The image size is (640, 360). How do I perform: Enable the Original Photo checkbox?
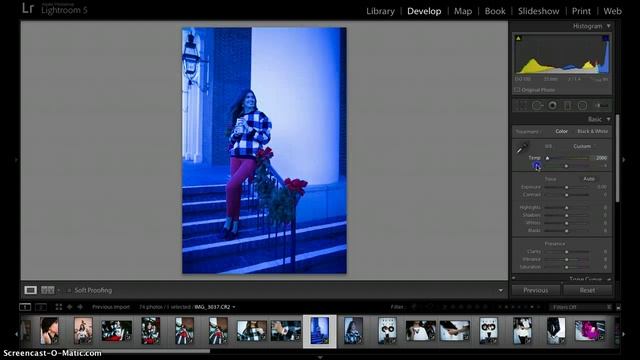point(517,90)
